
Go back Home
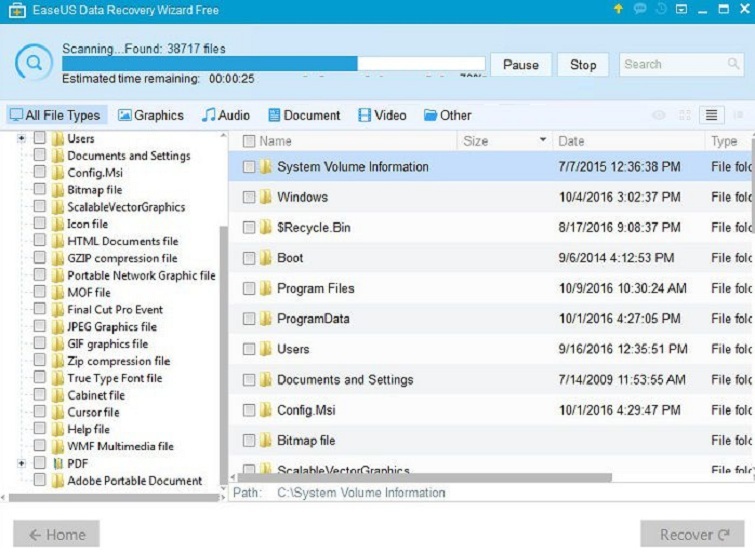(56, 534)
